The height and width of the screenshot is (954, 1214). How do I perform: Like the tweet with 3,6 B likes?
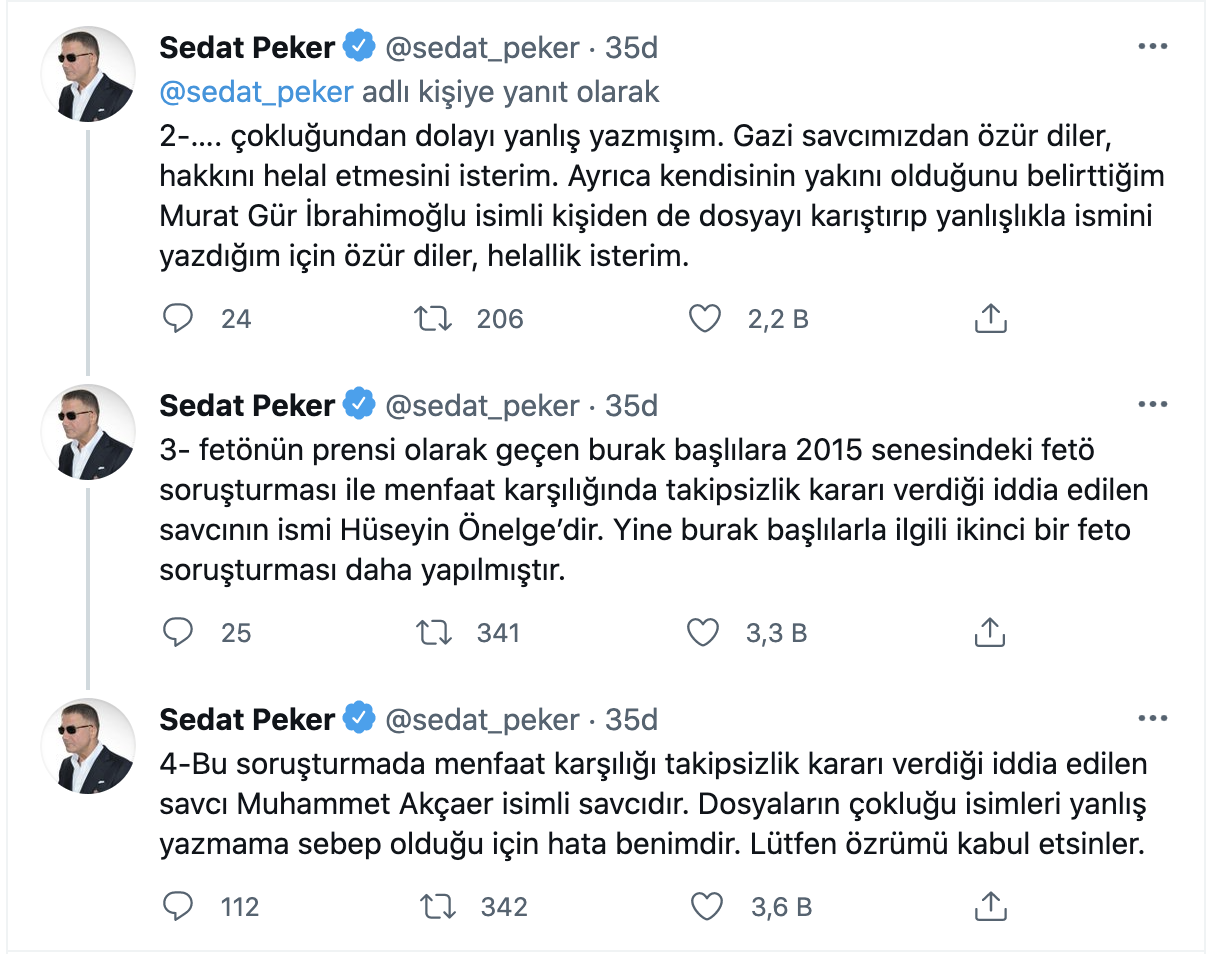(707, 906)
